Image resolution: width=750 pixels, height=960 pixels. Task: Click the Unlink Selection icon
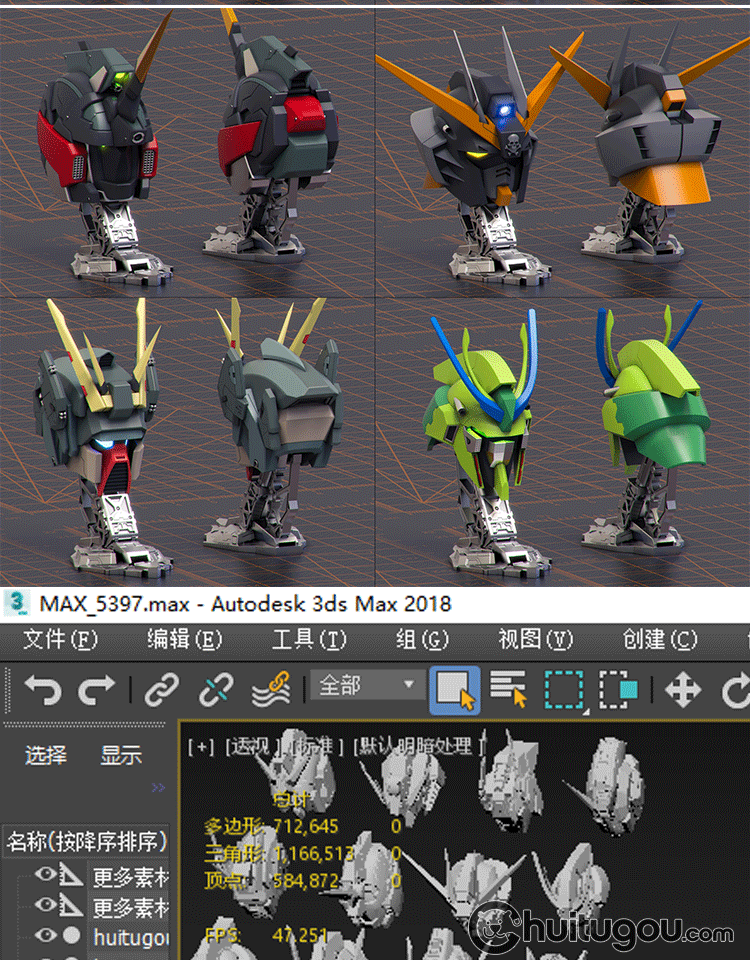pyautogui.click(x=215, y=689)
